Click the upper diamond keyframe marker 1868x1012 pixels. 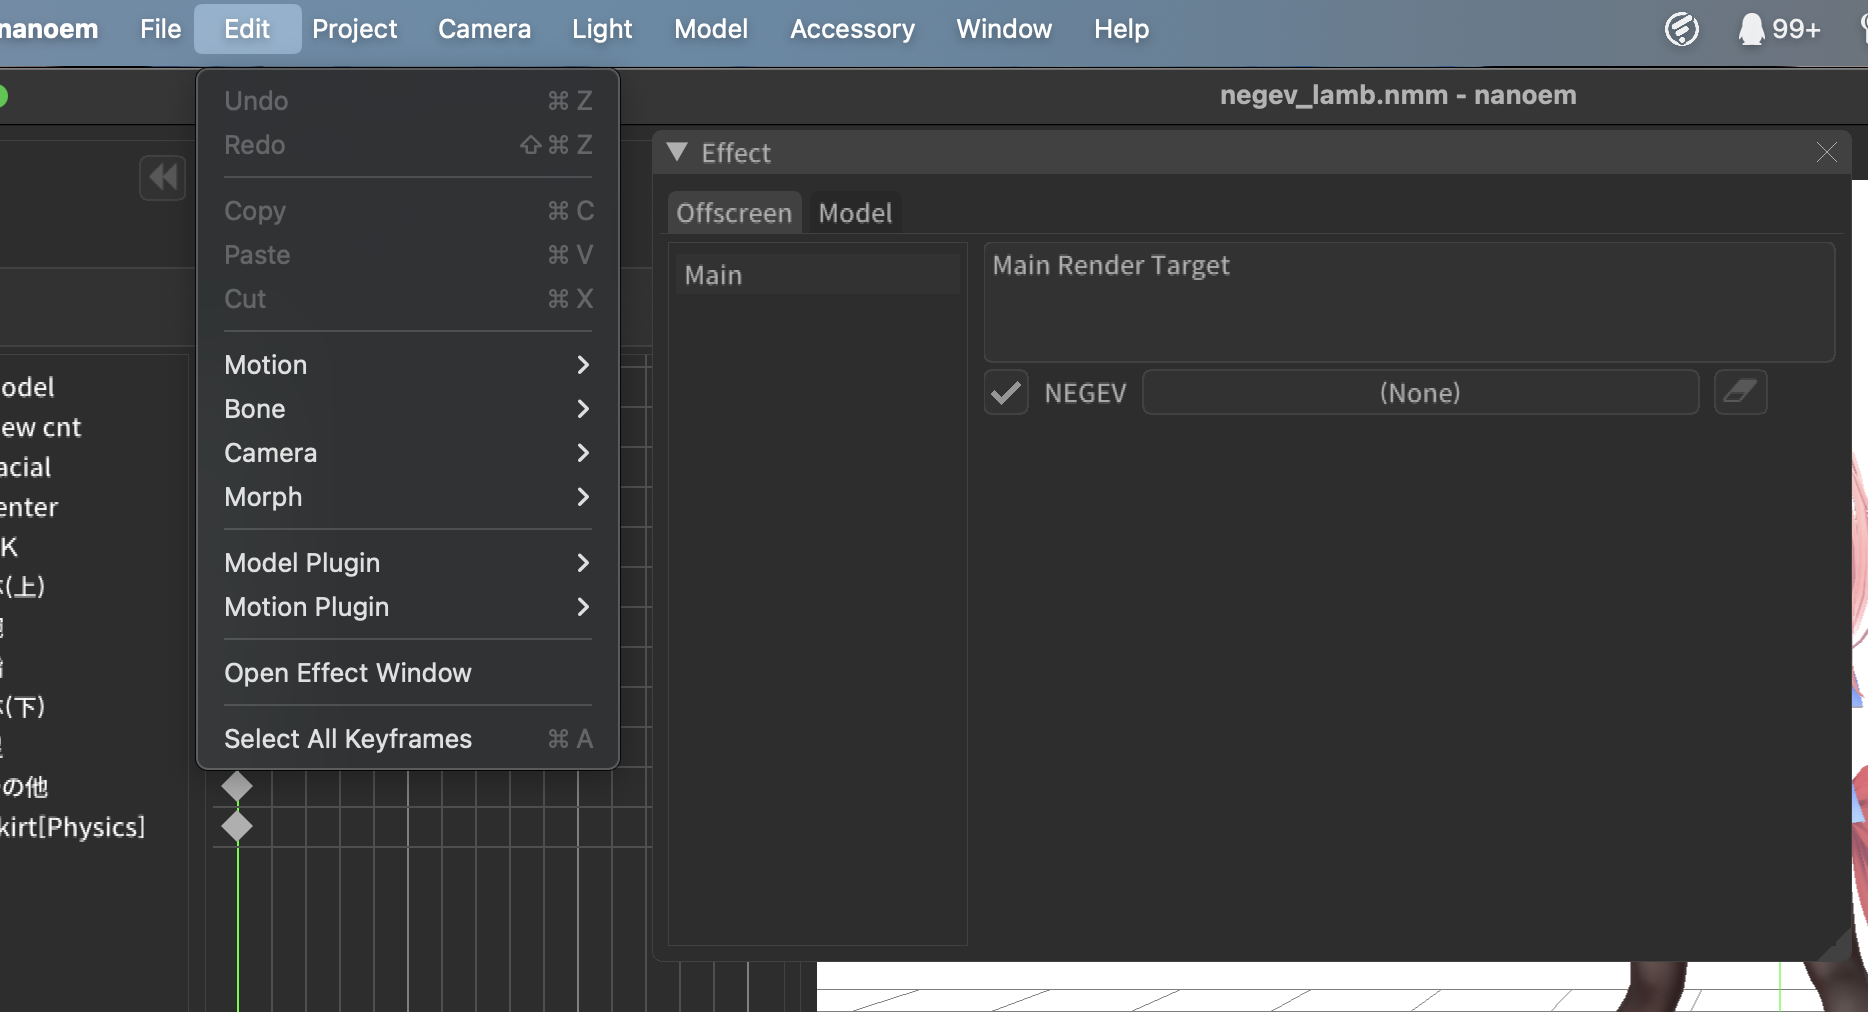[x=237, y=786]
